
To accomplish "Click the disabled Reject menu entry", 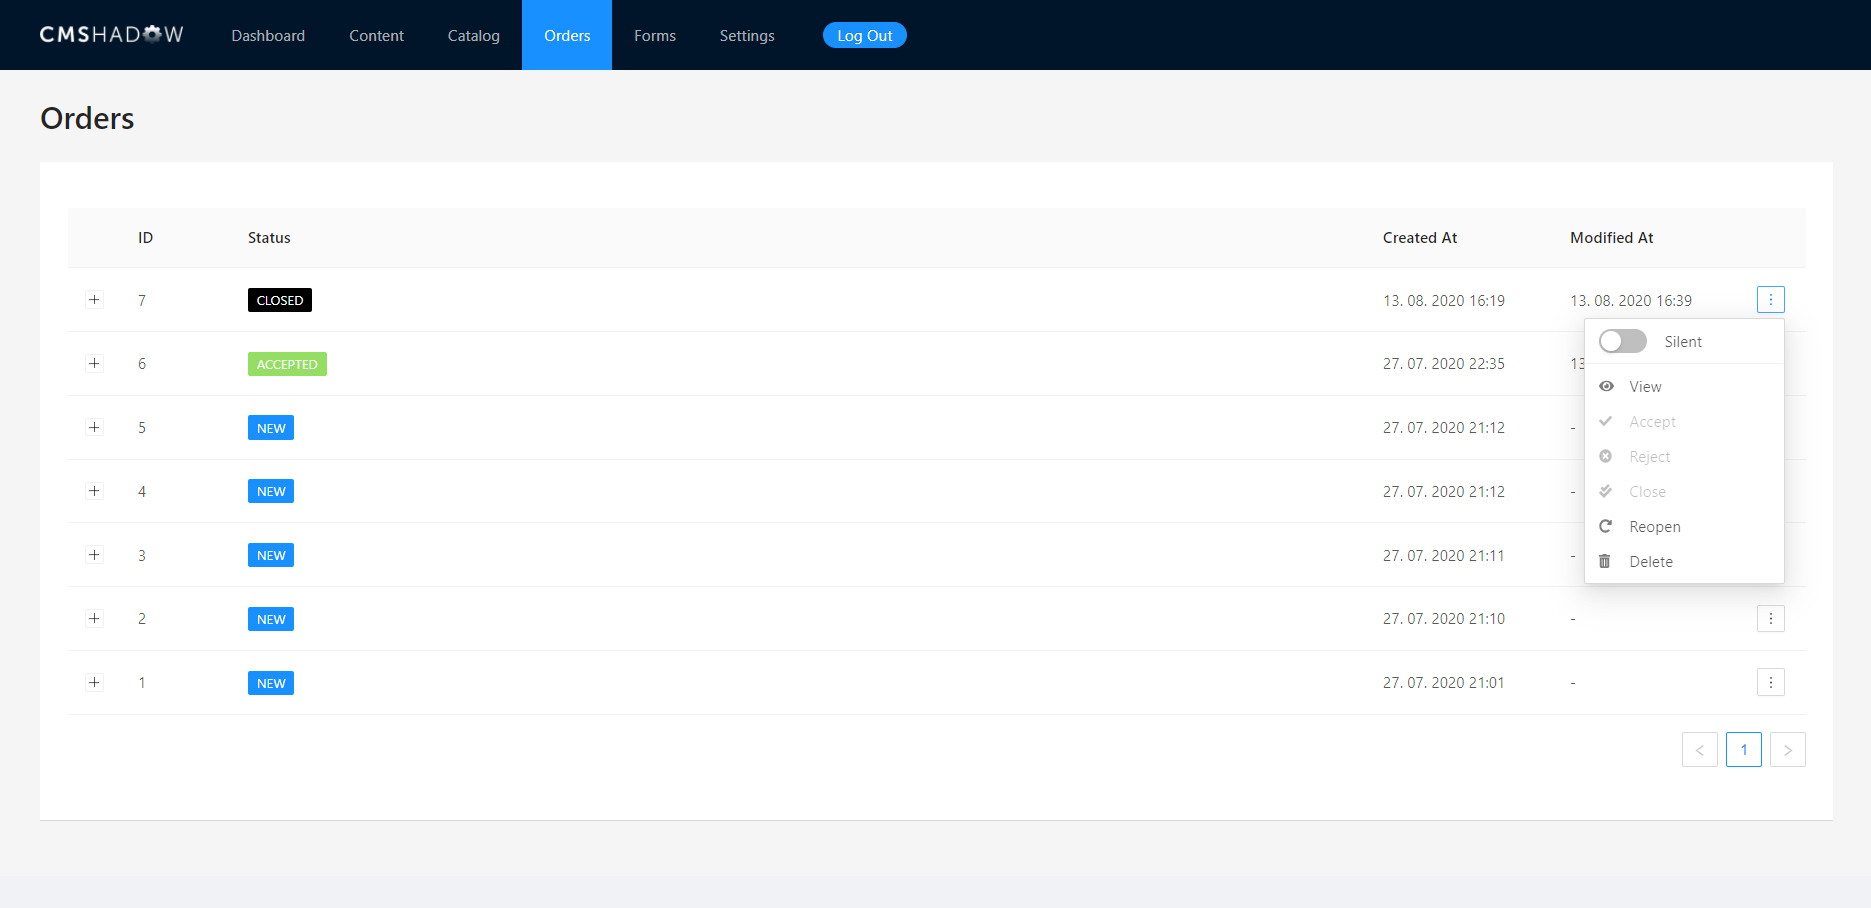I will 1684,456.
